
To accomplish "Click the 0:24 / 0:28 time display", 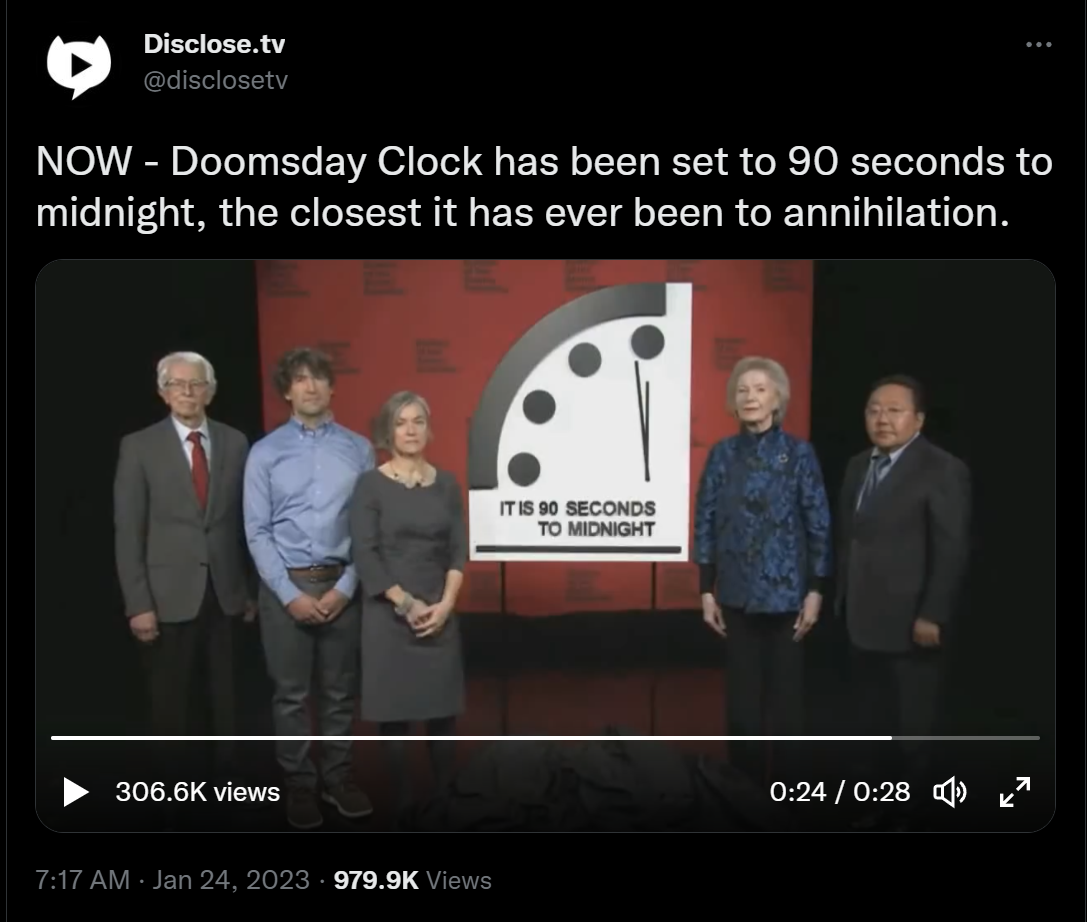I will click(840, 792).
